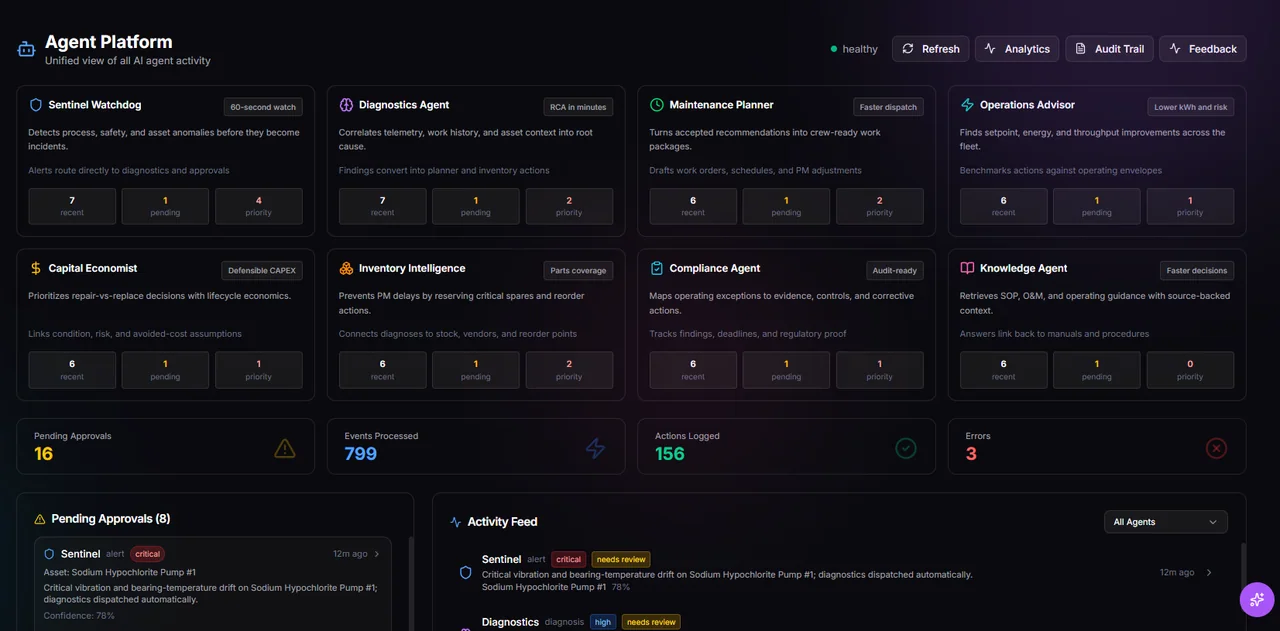Click the Knowledge Agent book icon
Screen dimensions: 1280x631
pyautogui.click(x=967, y=269)
